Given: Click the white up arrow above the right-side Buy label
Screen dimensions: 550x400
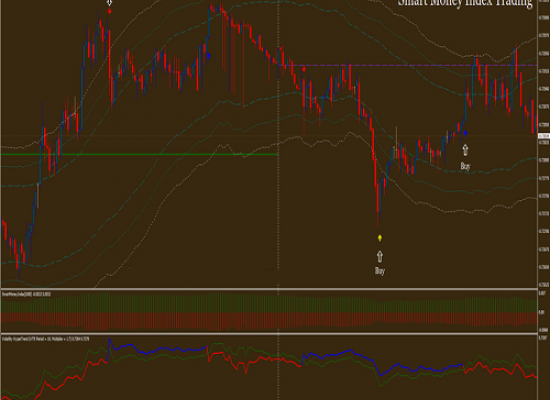Looking at the screenshot, I should pos(465,150).
